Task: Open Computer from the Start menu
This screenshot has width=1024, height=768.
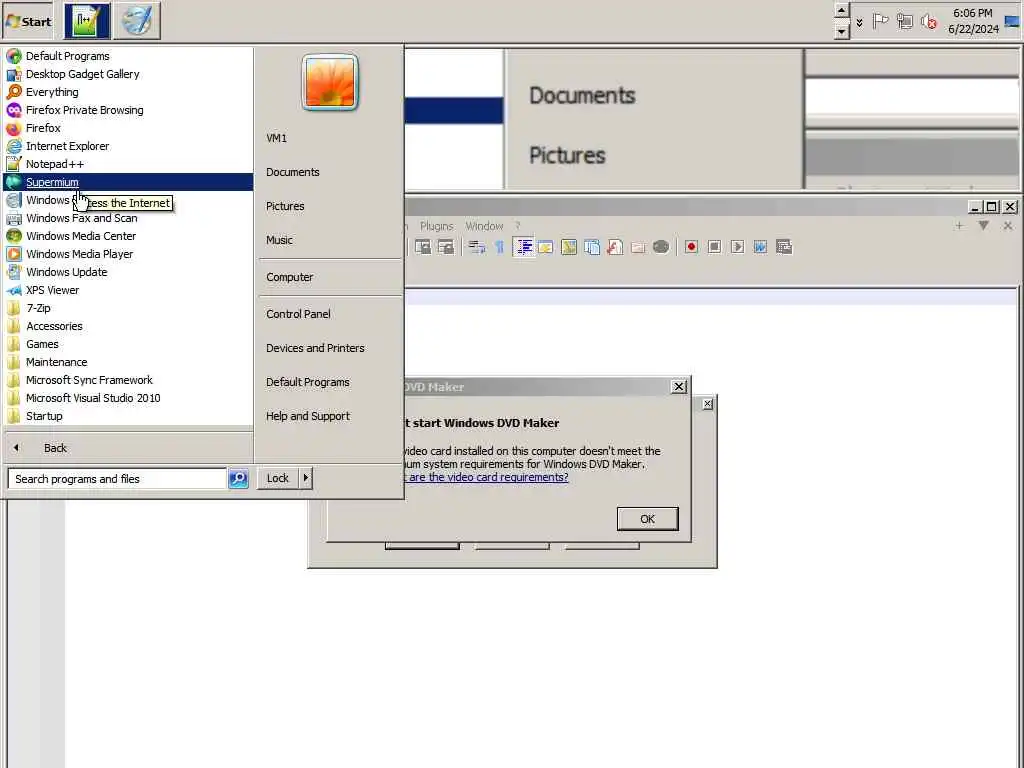Action: pyautogui.click(x=289, y=277)
